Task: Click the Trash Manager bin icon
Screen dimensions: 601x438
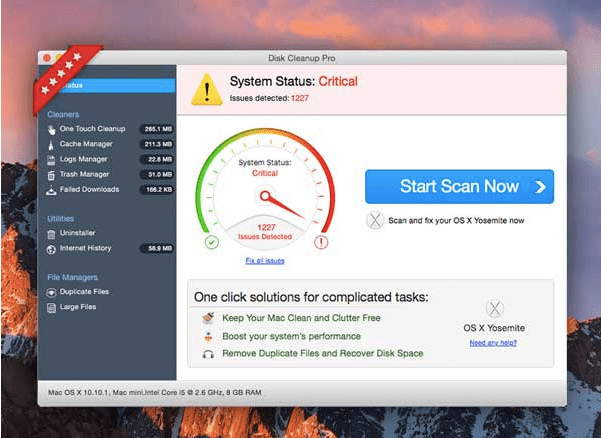Action: click(x=51, y=175)
